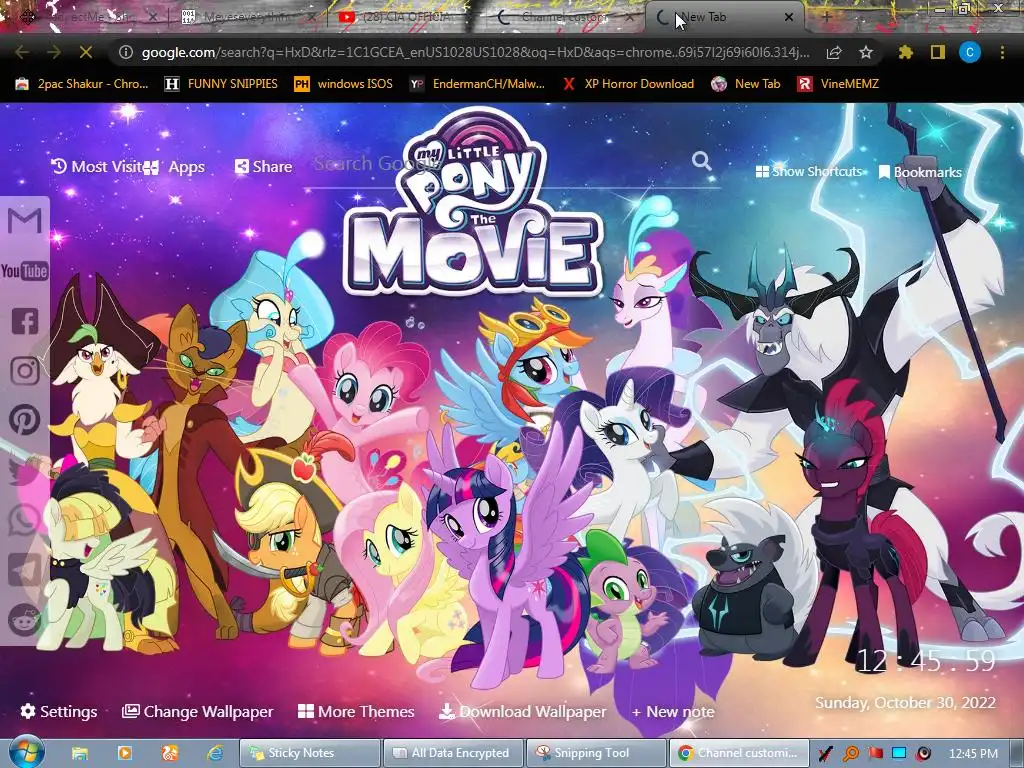Click Show Shortcuts

(x=808, y=172)
